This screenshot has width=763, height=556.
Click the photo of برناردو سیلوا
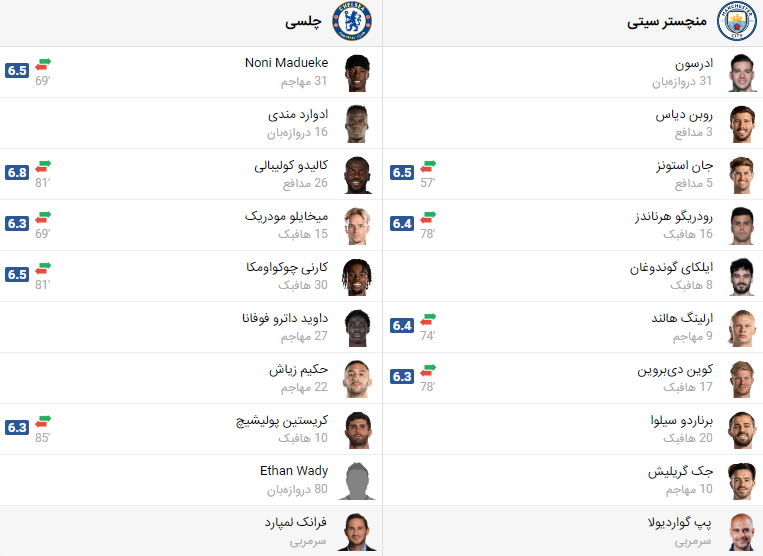(x=742, y=430)
